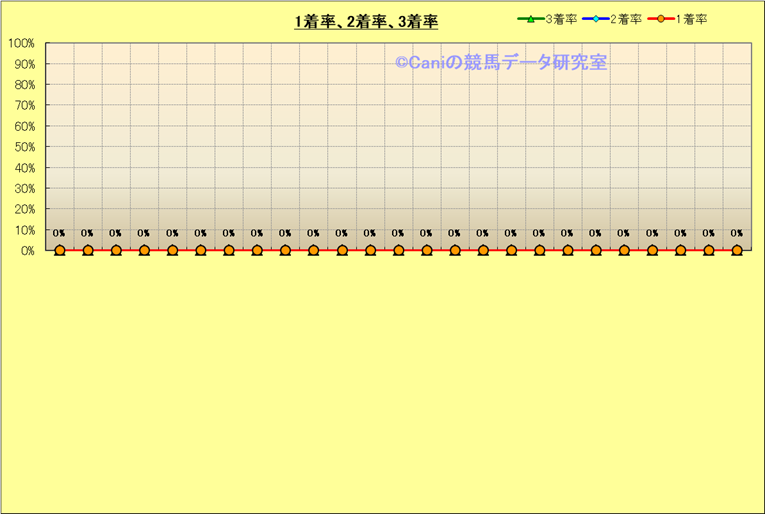The height and width of the screenshot is (514, 765).
Task: Select the 1着率 legend text label
Action: pos(690,19)
